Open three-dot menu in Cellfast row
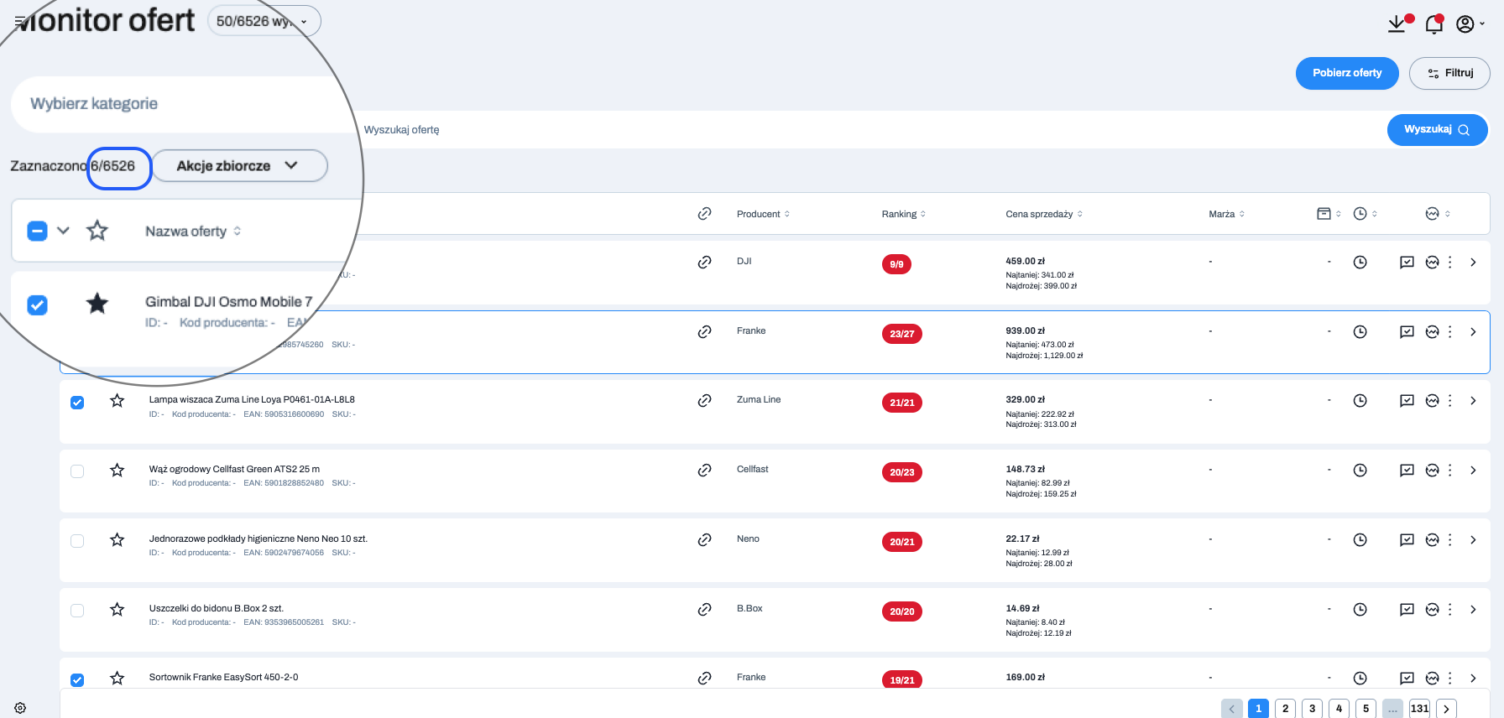The height and width of the screenshot is (718, 1504). tap(1450, 470)
